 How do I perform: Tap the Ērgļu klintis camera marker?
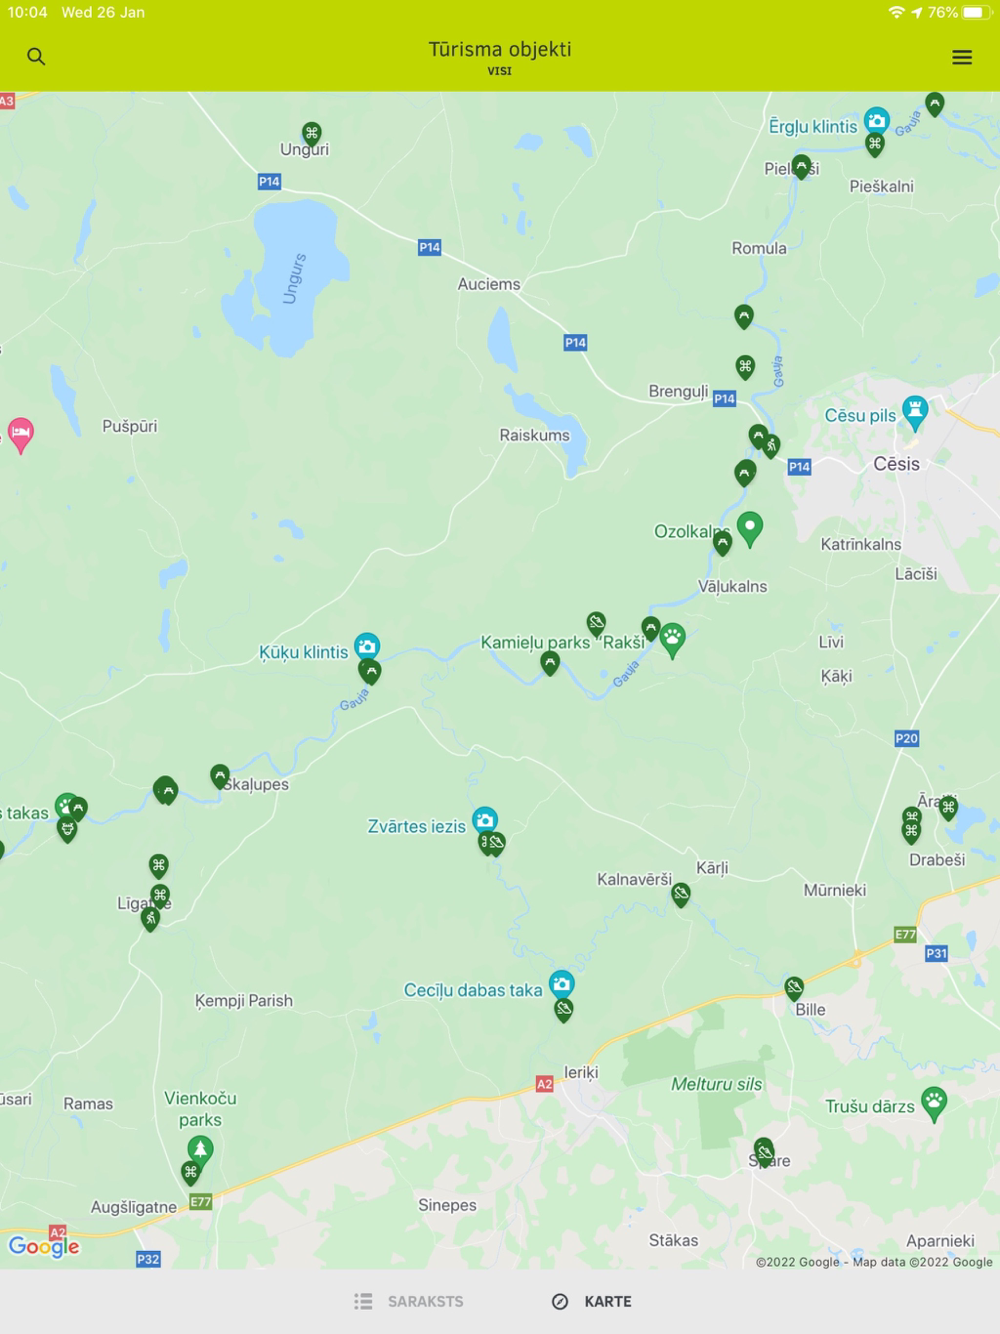(877, 122)
